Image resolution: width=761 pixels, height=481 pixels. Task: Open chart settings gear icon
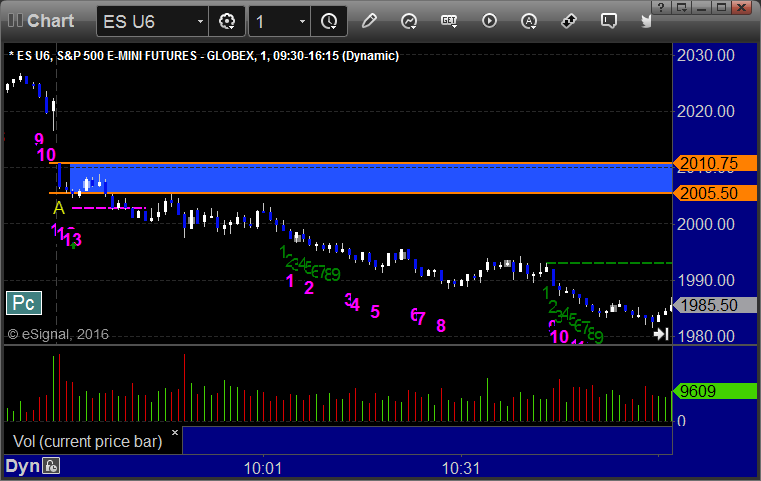227,21
